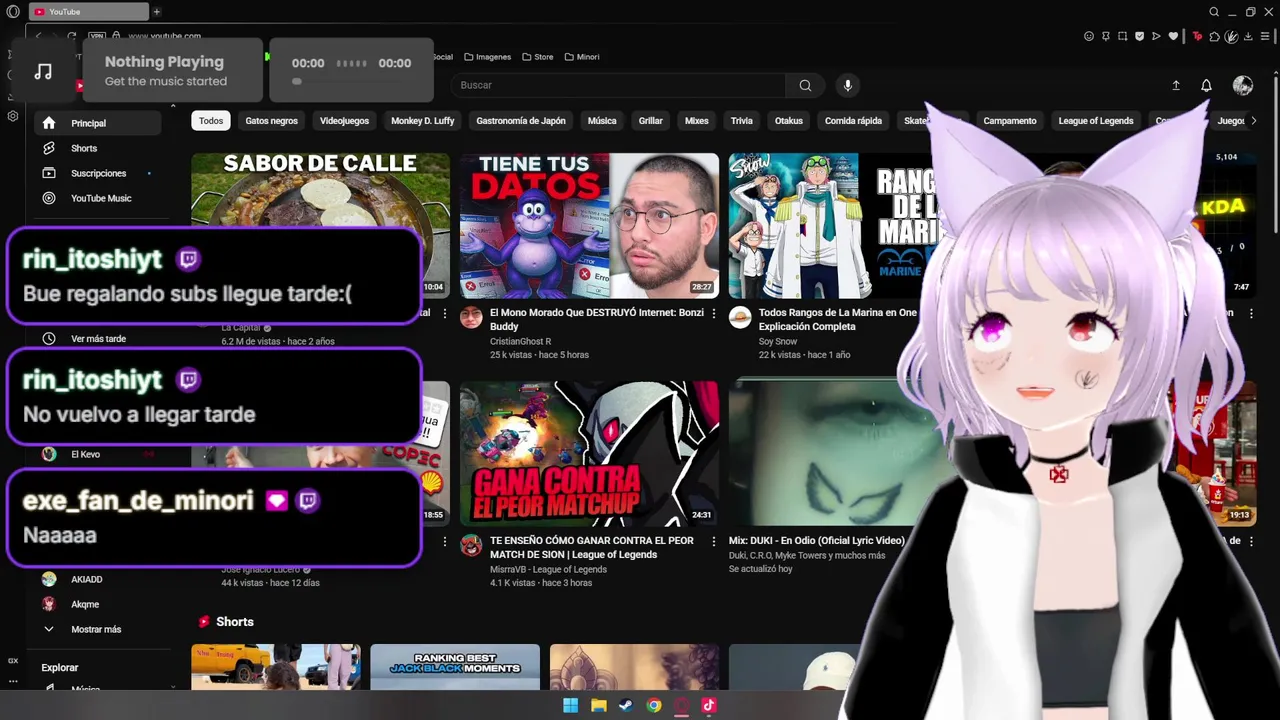Open Suscripciones in the sidebar
The height and width of the screenshot is (720, 1280).
[x=98, y=173]
